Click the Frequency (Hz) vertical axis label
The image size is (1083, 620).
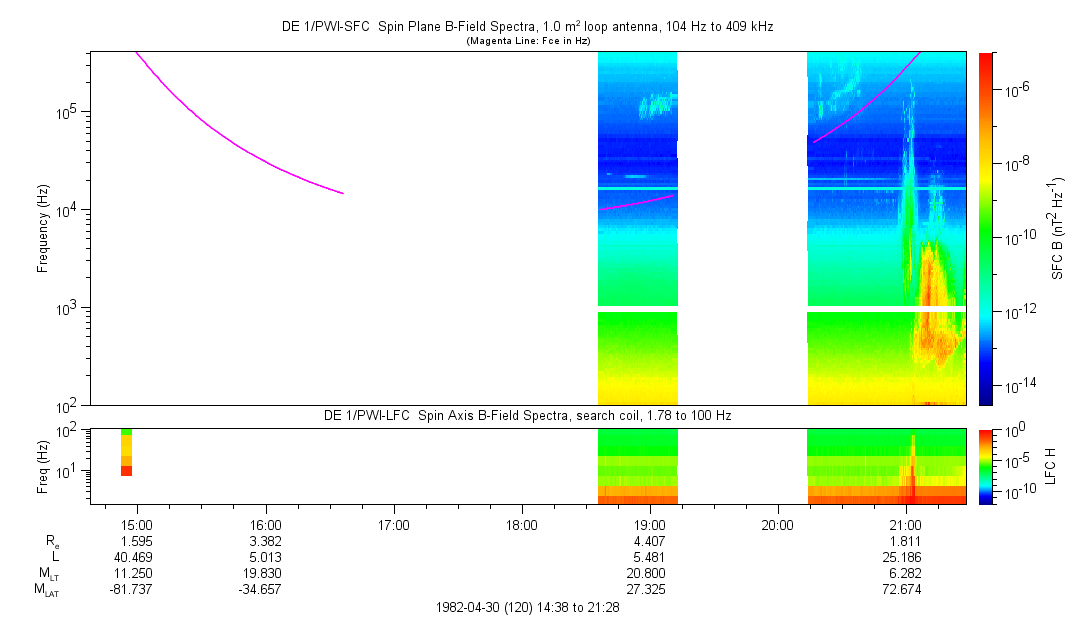(x=43, y=228)
